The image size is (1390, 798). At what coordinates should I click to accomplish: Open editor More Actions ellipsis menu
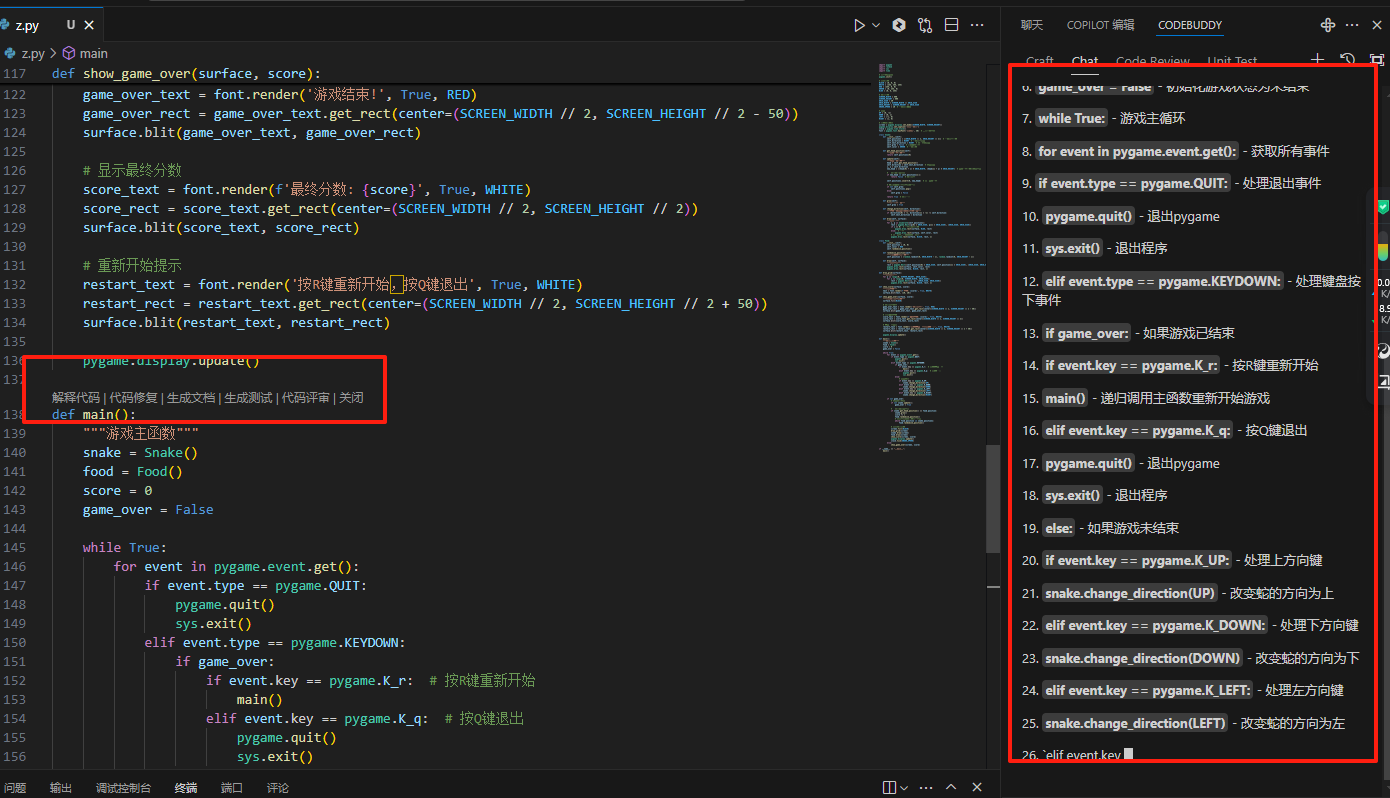(977, 25)
